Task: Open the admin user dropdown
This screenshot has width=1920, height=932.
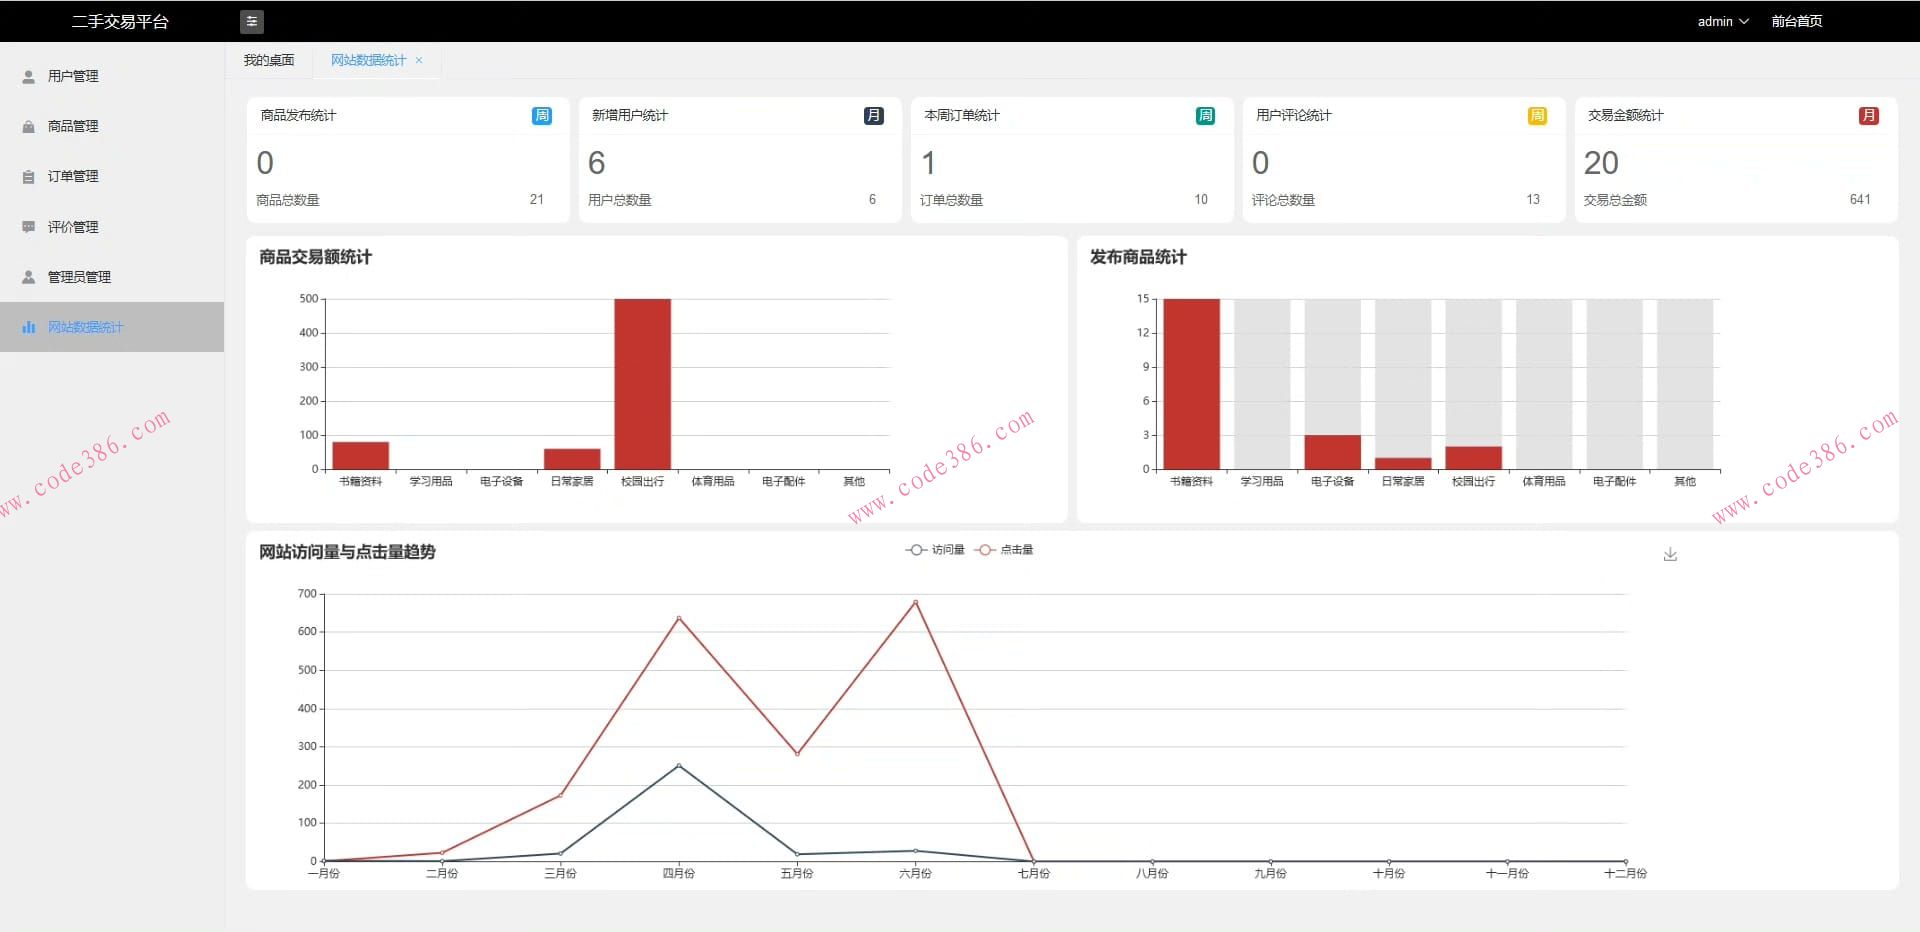Action: tap(1722, 21)
